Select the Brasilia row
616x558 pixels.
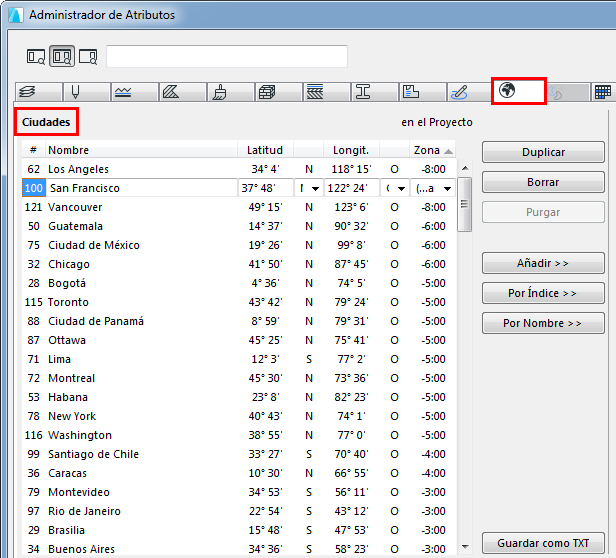(239, 530)
